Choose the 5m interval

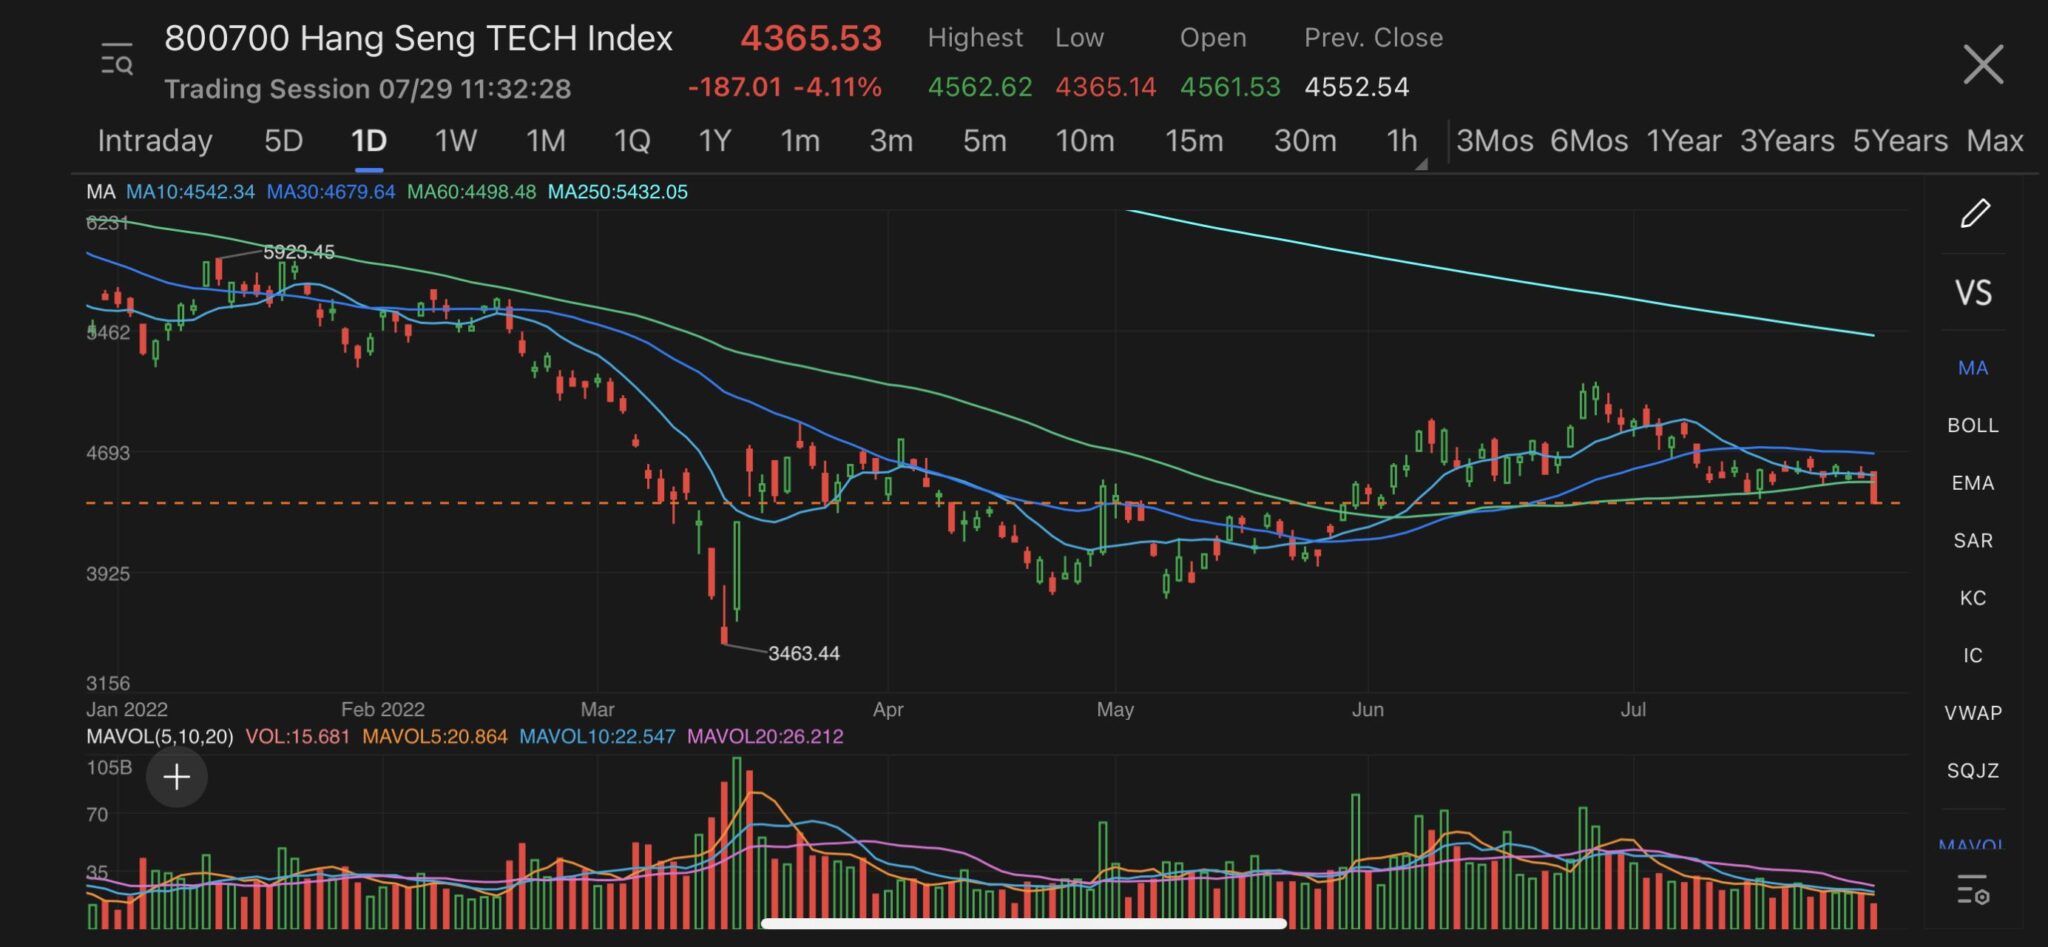pos(985,141)
